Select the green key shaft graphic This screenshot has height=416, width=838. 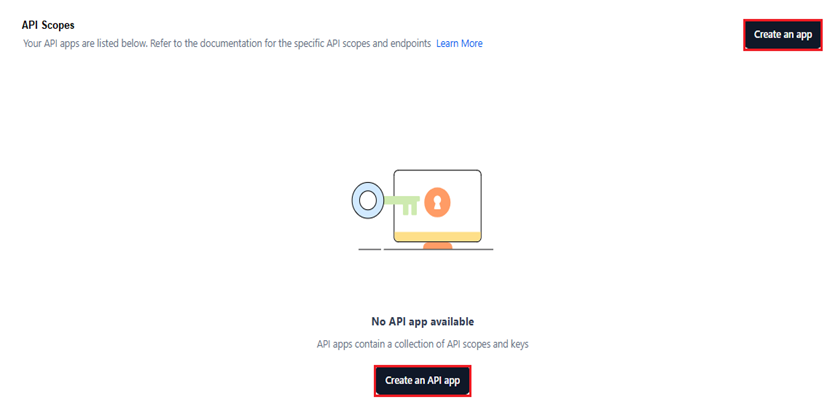pyautogui.click(x=399, y=201)
